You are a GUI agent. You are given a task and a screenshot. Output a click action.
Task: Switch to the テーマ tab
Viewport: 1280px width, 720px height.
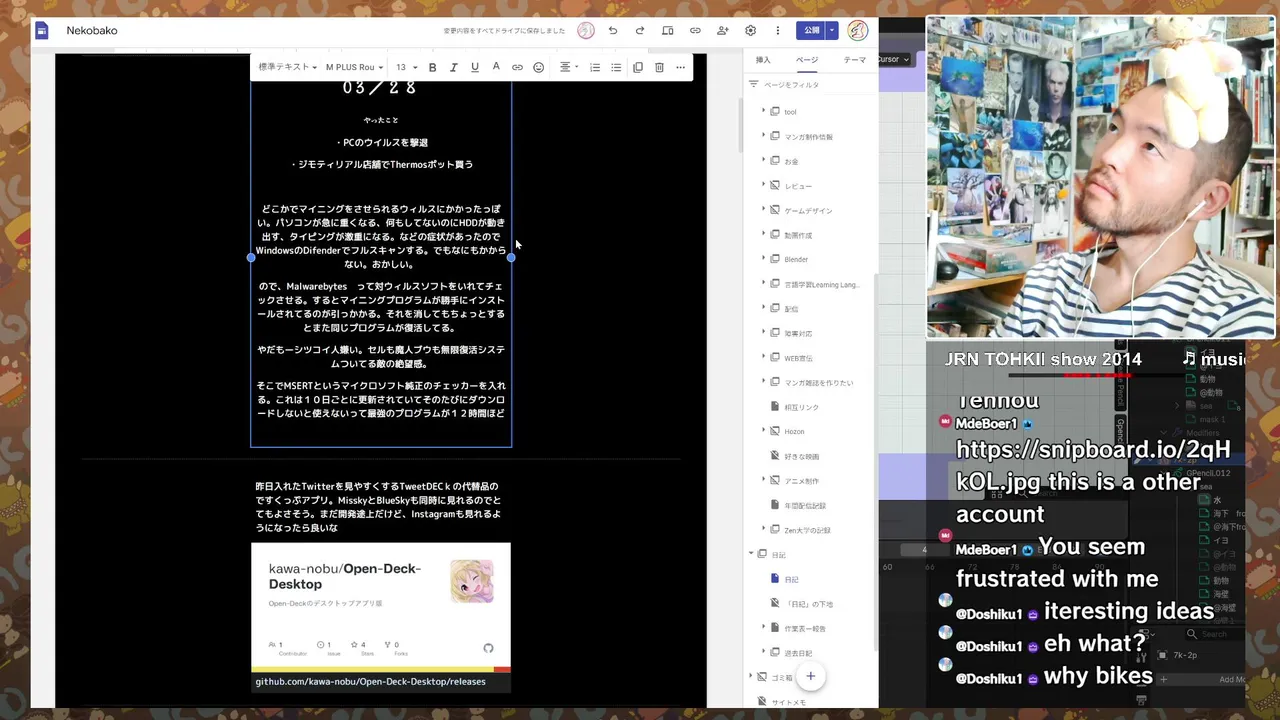point(855,60)
